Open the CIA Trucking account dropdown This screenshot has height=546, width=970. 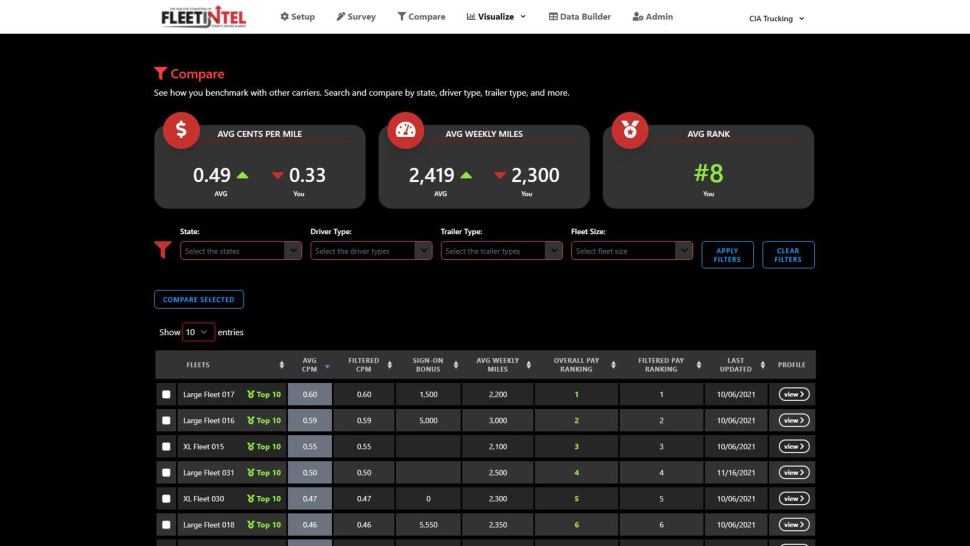(x=777, y=19)
